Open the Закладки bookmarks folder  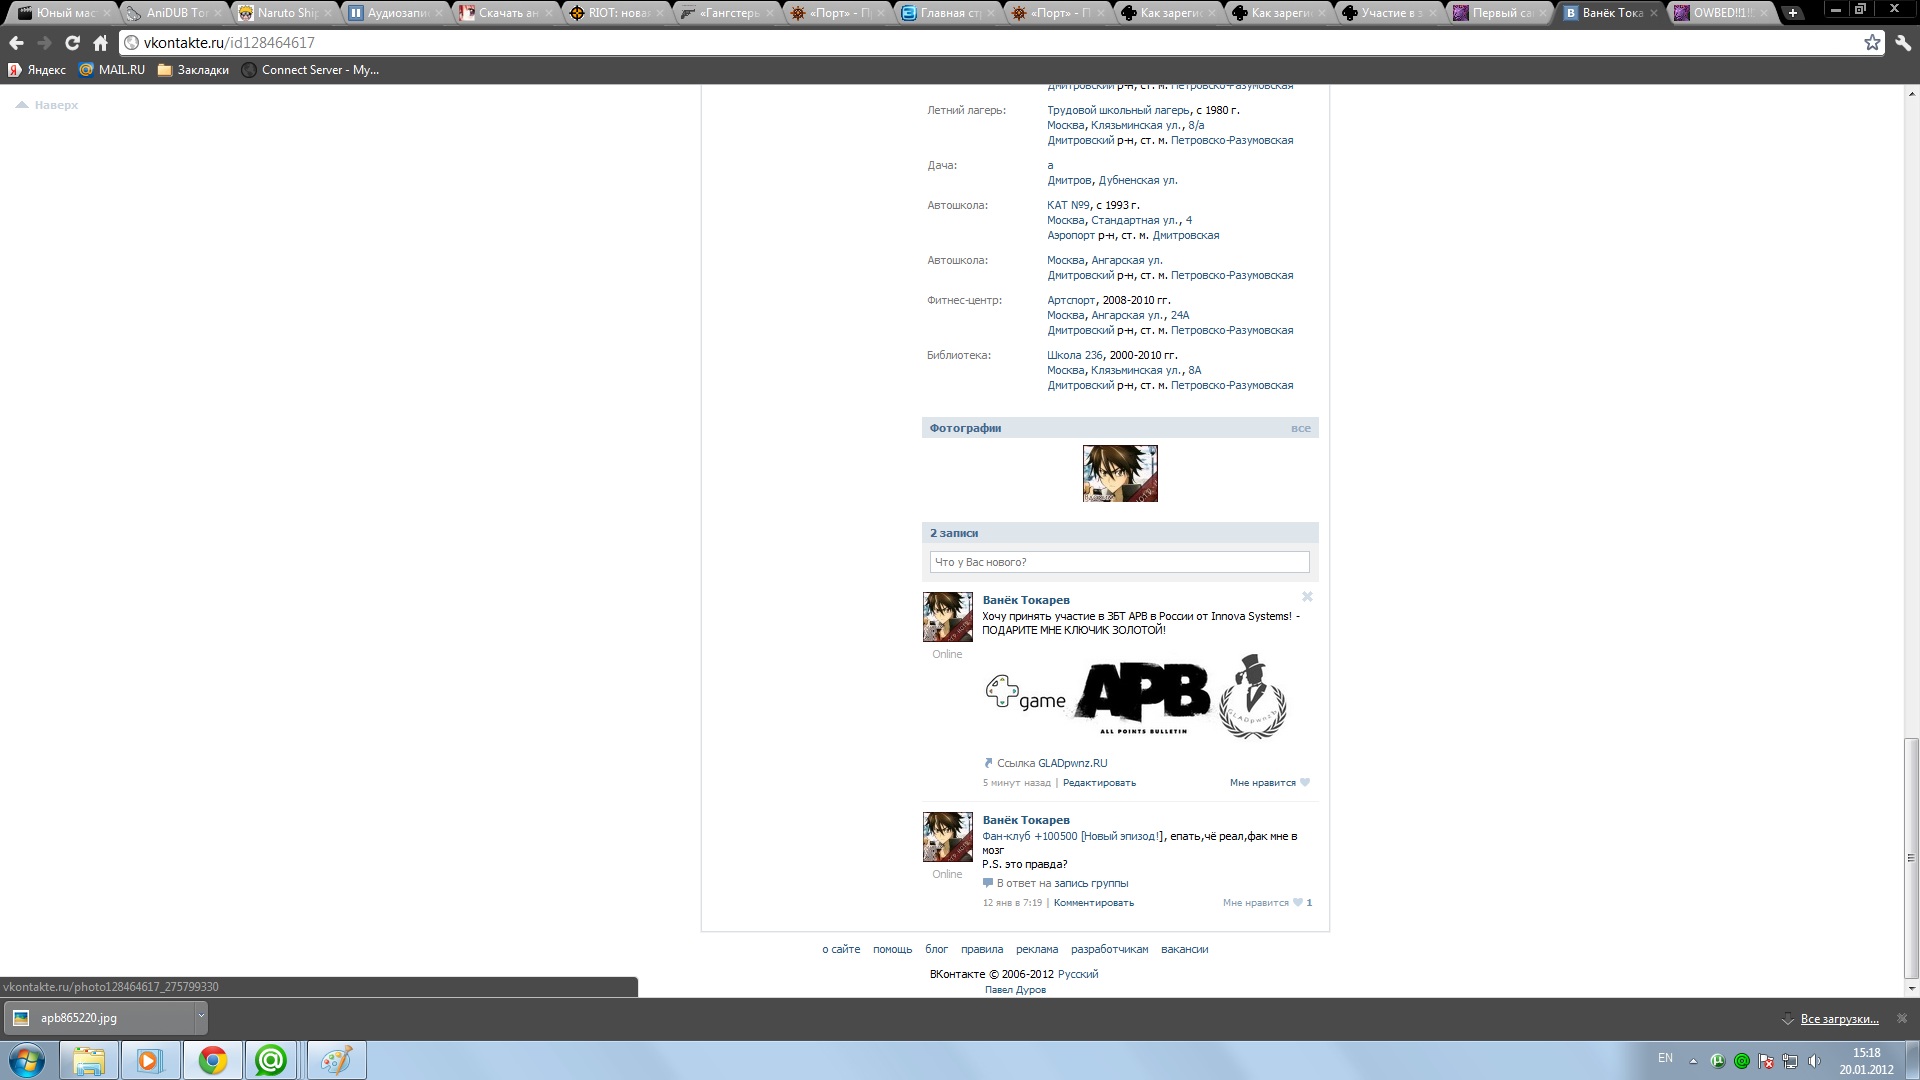pos(194,70)
